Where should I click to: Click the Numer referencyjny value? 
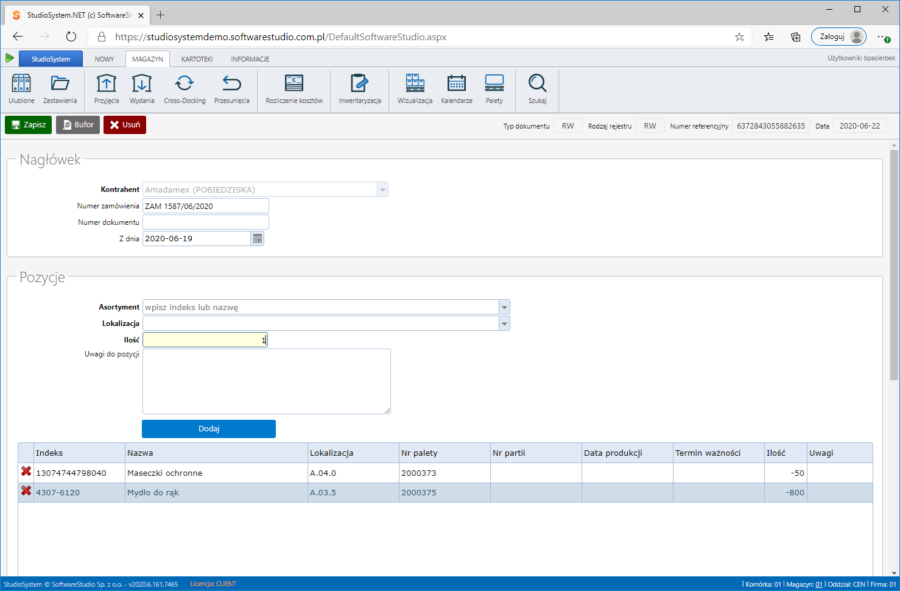(x=771, y=126)
